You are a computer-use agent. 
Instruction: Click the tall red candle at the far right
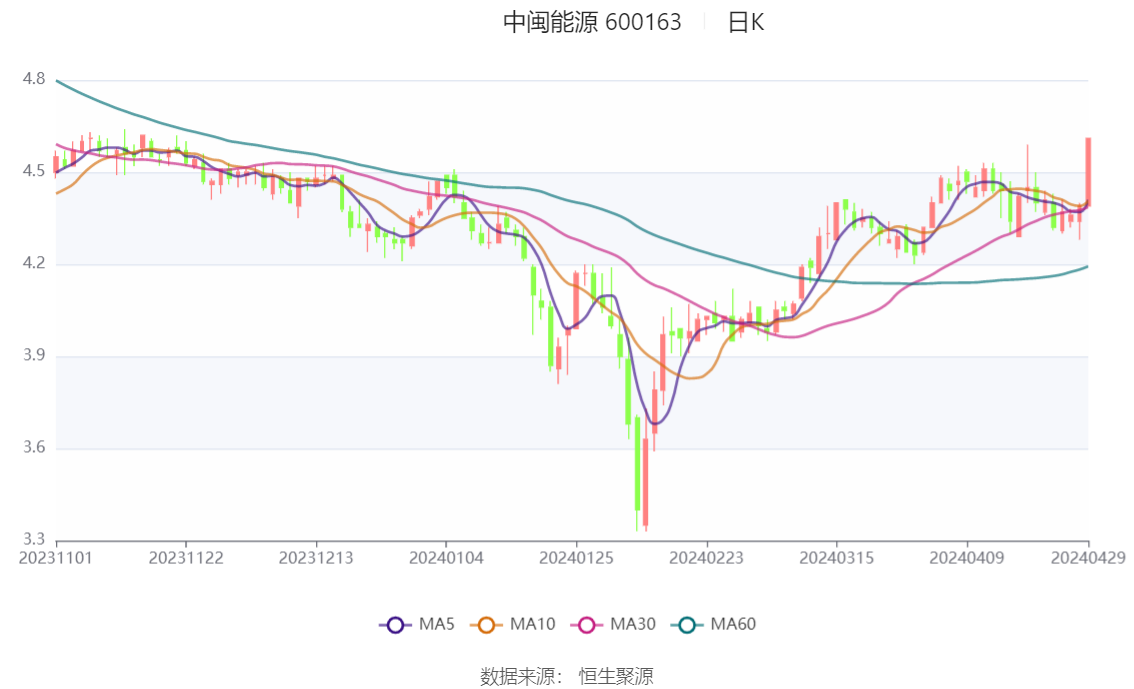point(1088,172)
